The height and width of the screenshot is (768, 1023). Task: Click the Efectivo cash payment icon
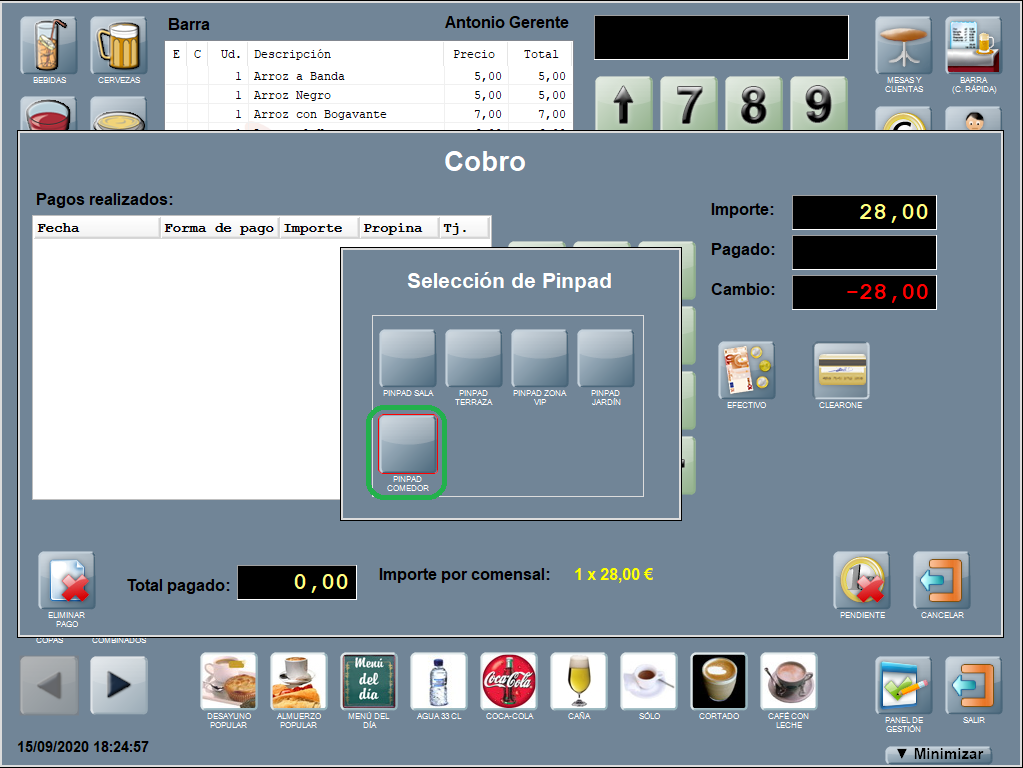(746, 371)
